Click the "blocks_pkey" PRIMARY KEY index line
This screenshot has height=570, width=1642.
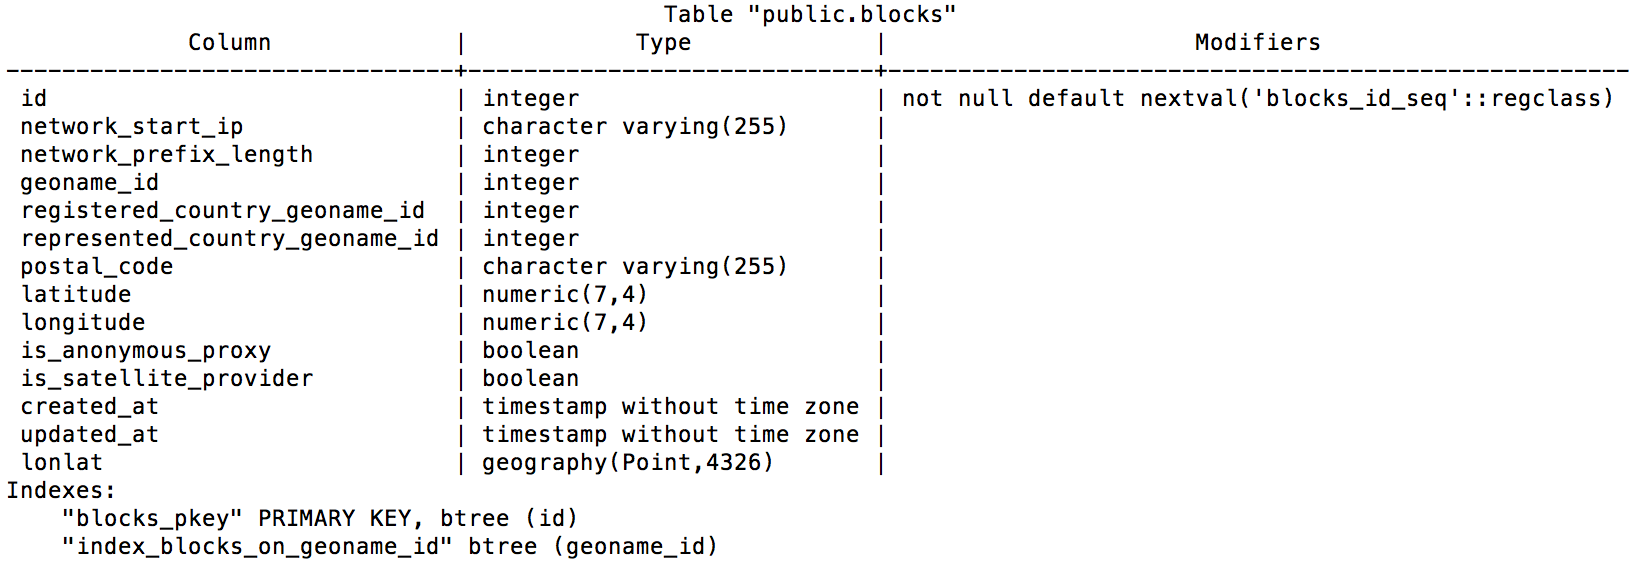point(320,519)
